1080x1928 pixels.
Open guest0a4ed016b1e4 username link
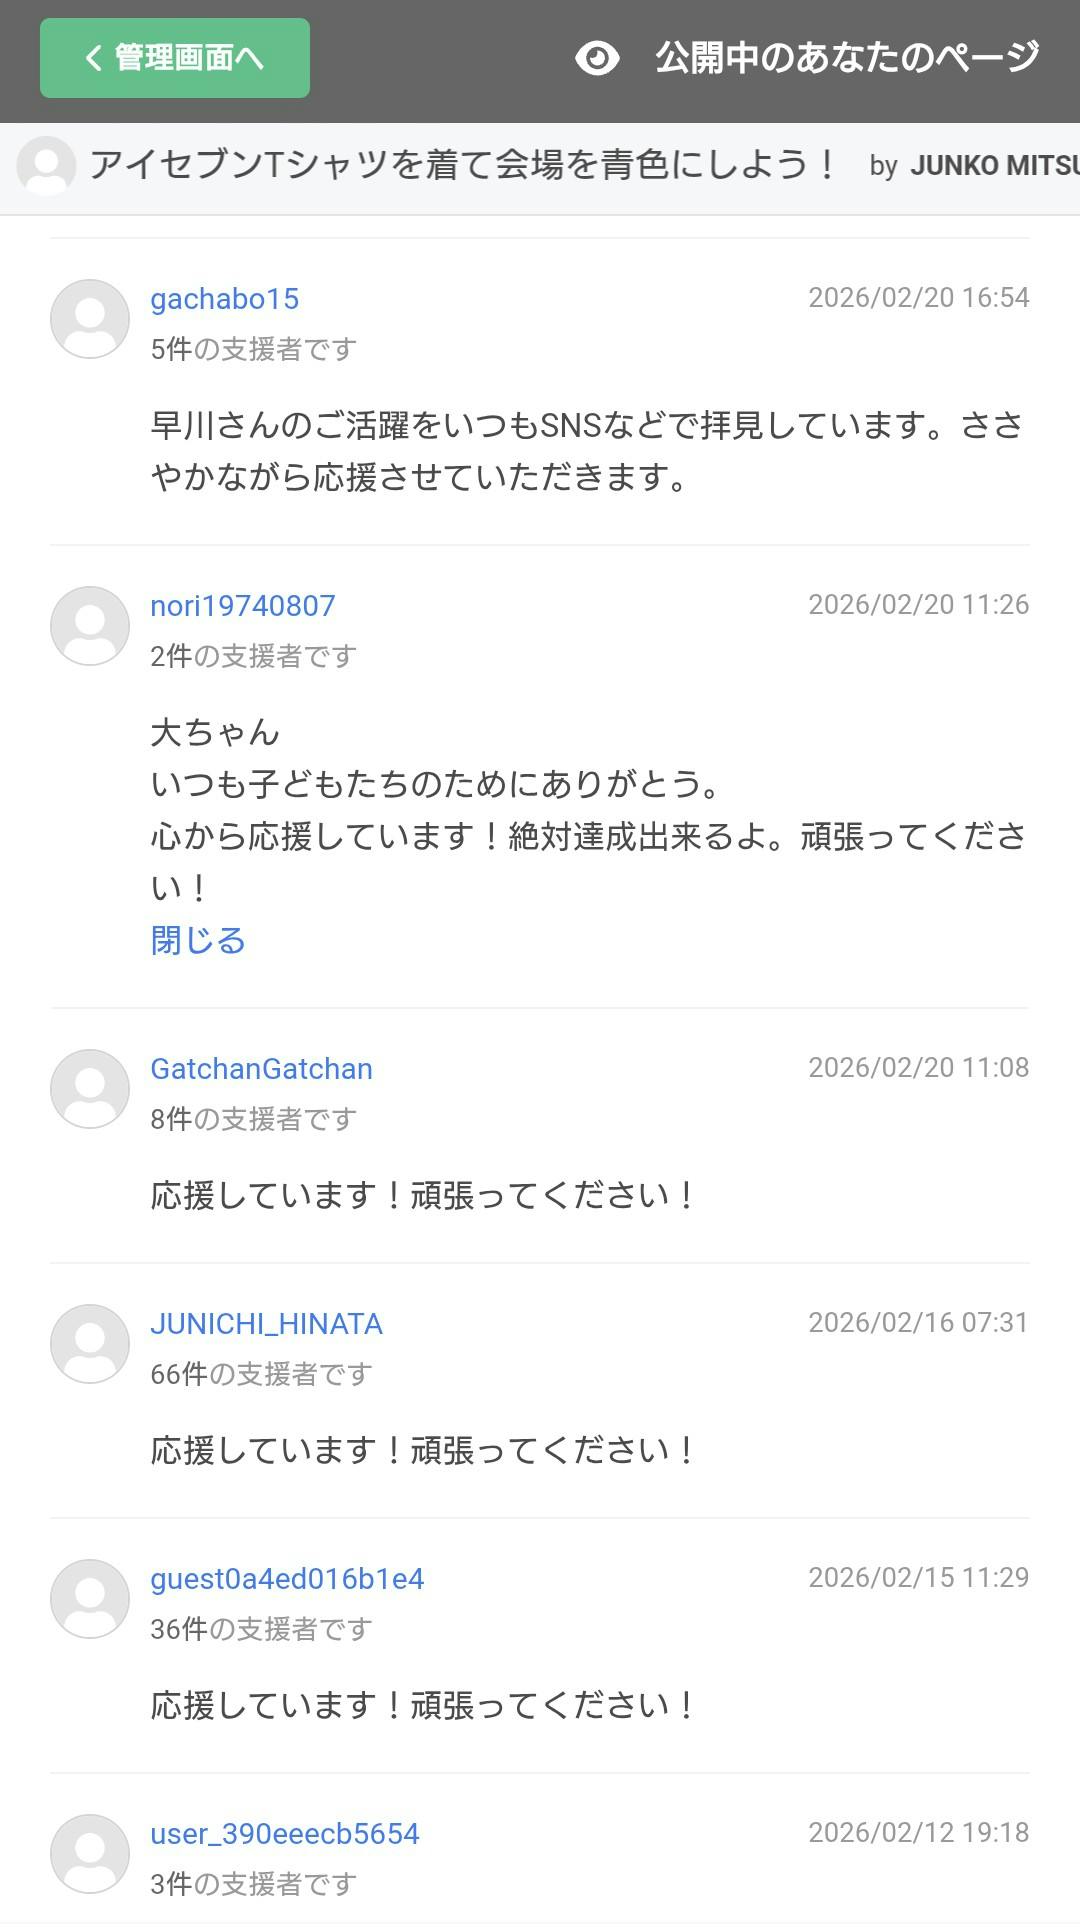(x=287, y=1579)
